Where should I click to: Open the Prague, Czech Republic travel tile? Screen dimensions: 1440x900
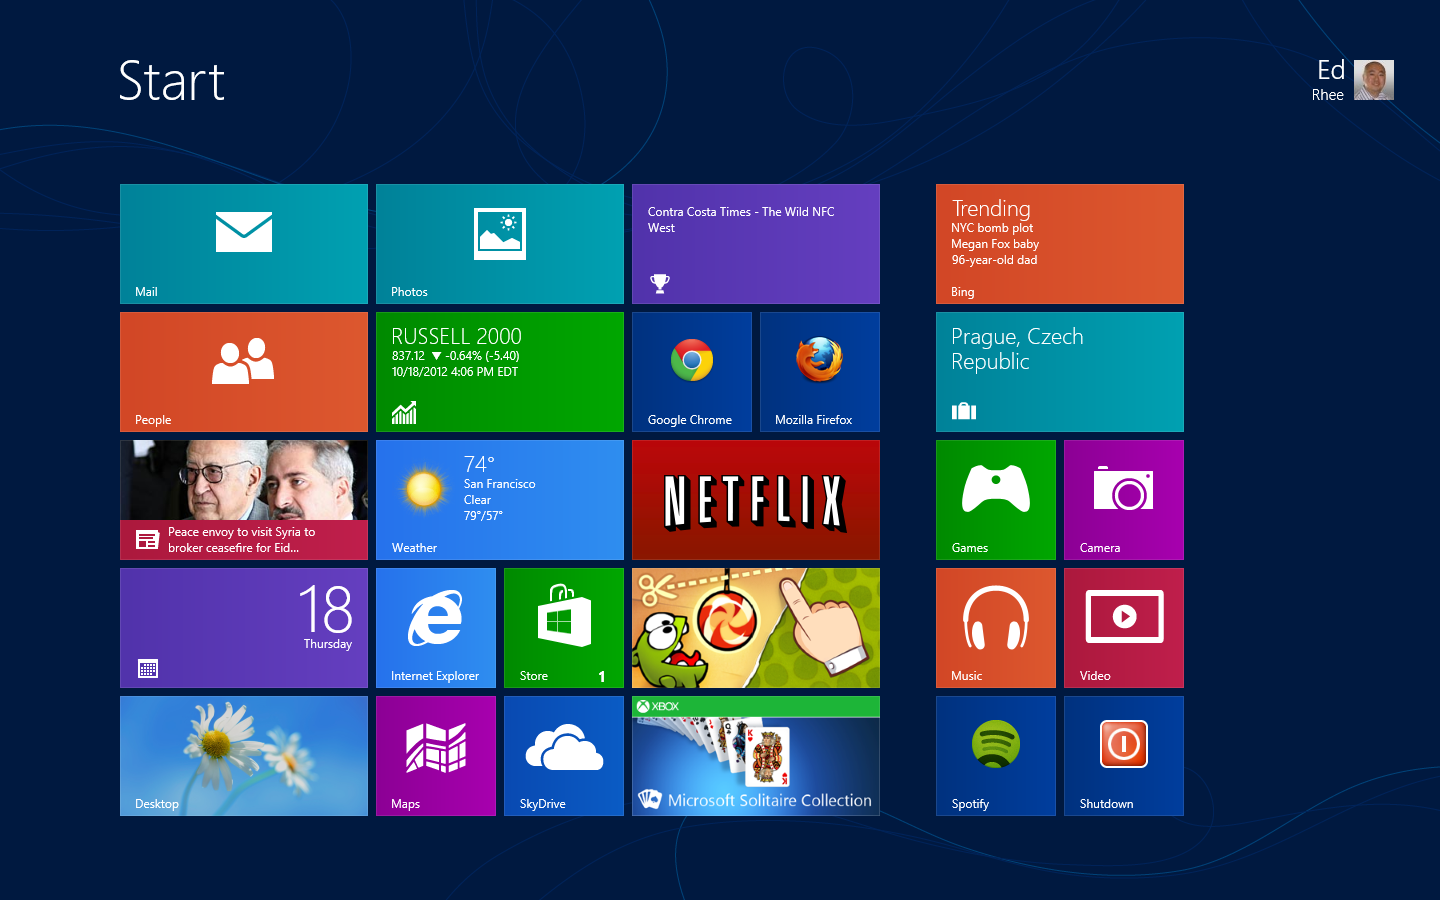pyautogui.click(x=1060, y=372)
